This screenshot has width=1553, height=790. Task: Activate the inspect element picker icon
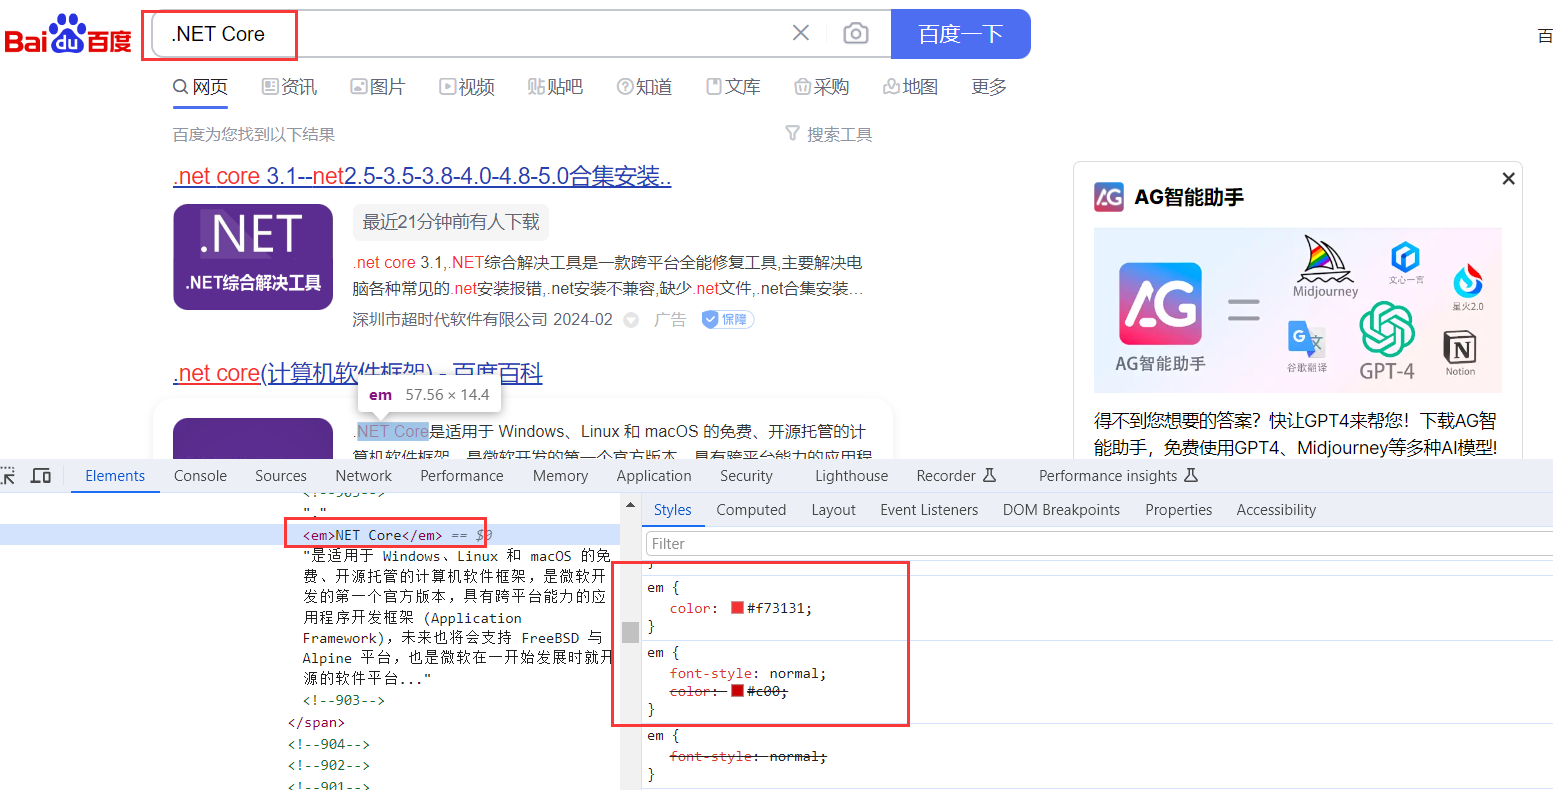point(8,475)
